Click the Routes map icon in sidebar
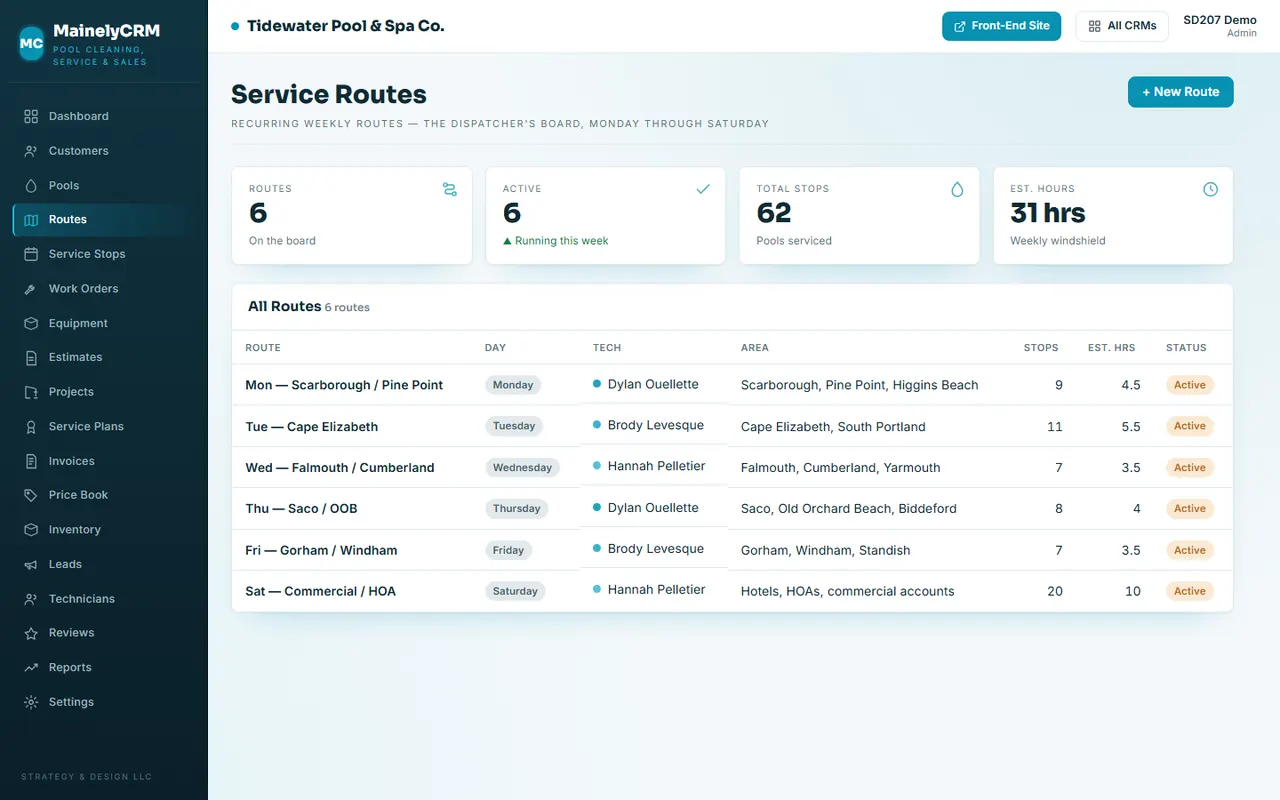This screenshot has width=1280, height=800. tap(31, 220)
